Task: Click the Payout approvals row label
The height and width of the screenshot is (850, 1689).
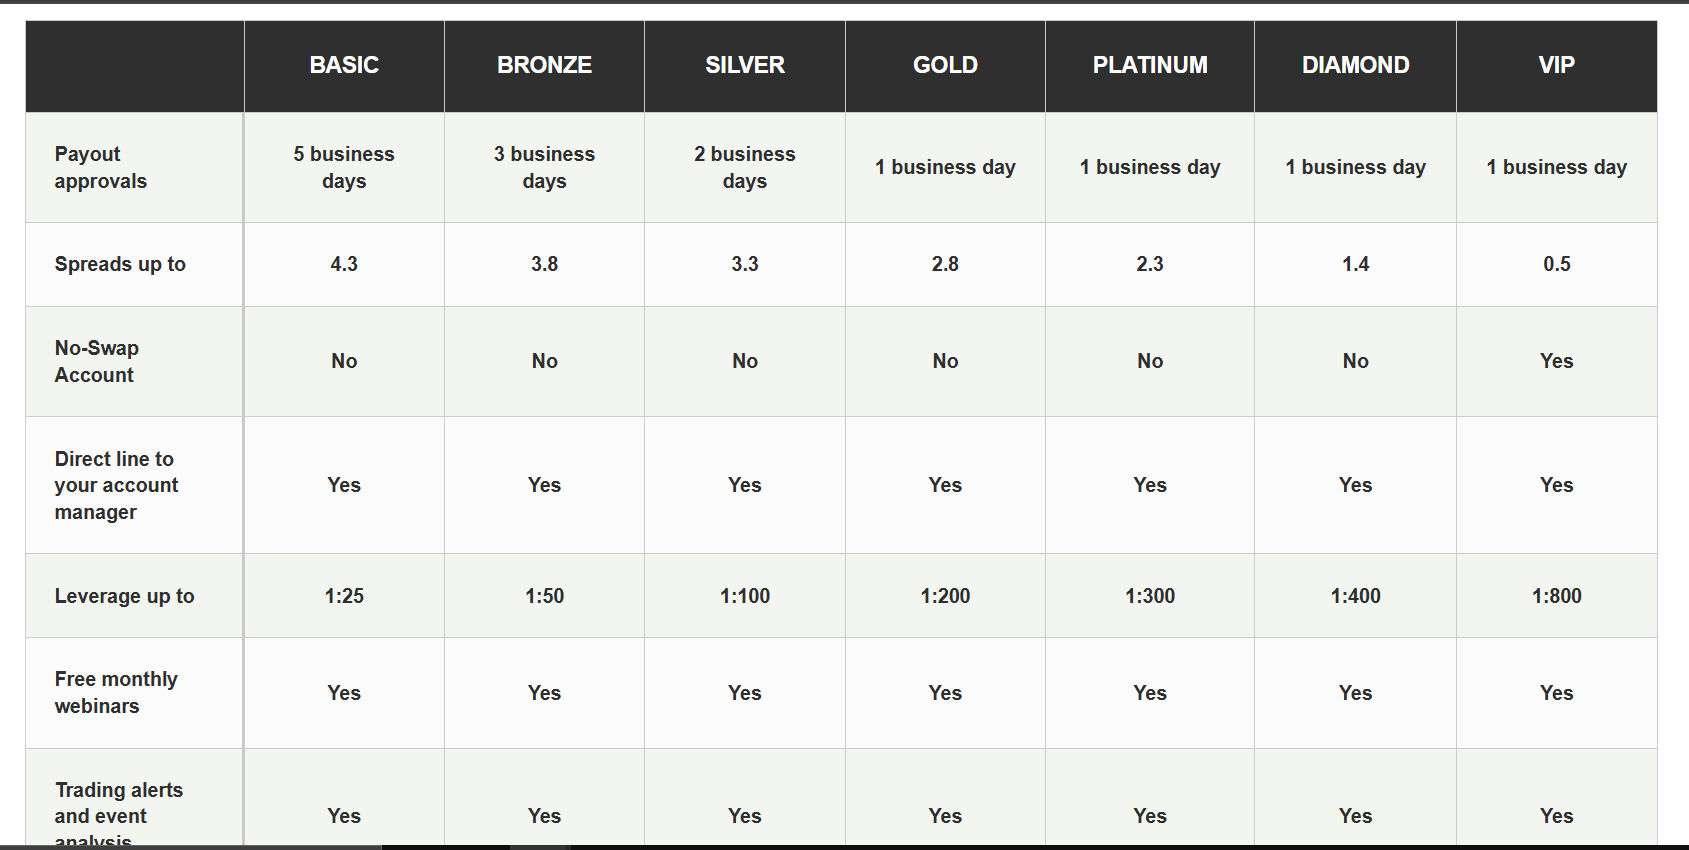Action: tap(100, 167)
